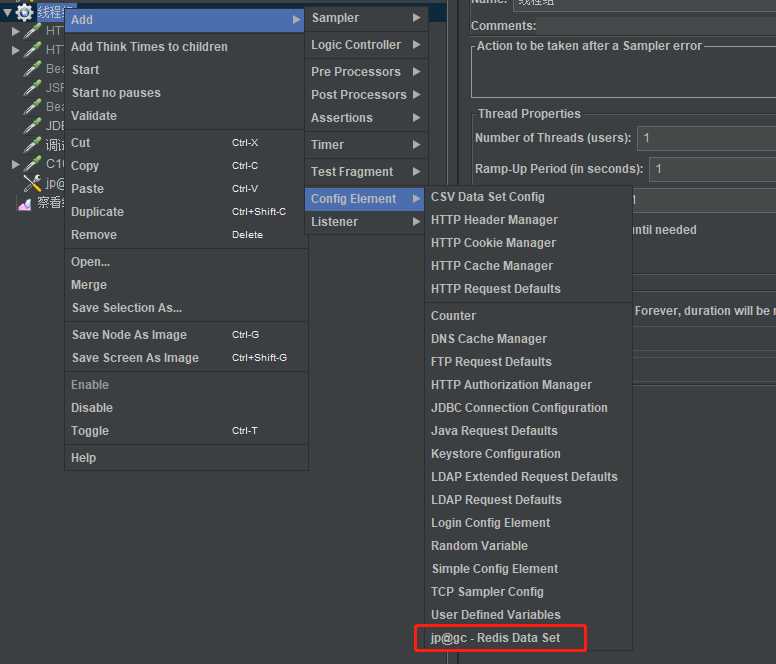The image size is (776, 664).
Task: Choose Validate in context menu
Action: (185, 115)
